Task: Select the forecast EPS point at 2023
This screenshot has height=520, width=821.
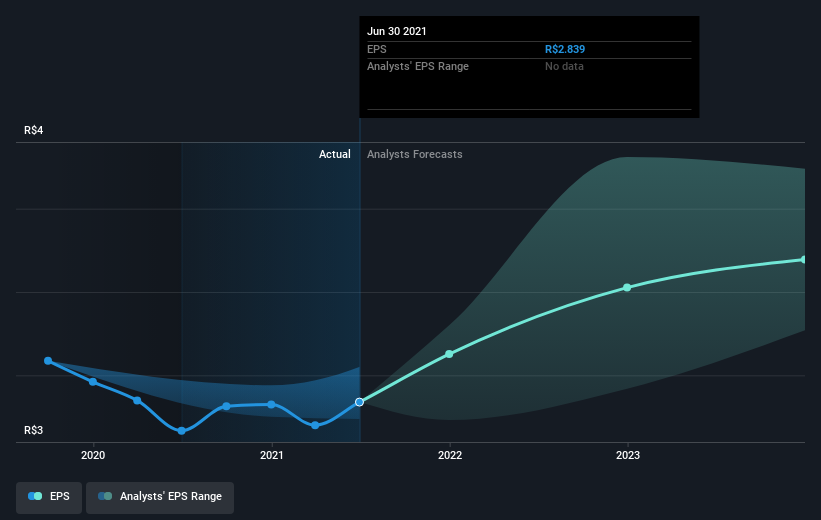Action: [627, 287]
